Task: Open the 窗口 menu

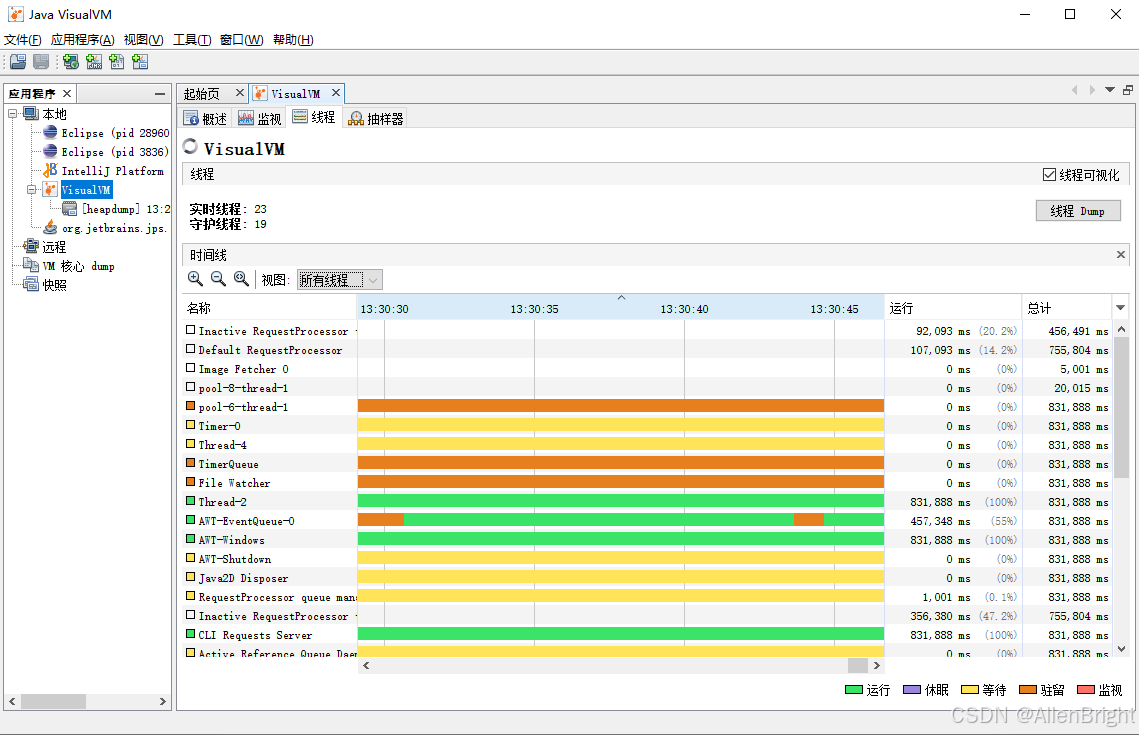Action: (242, 39)
